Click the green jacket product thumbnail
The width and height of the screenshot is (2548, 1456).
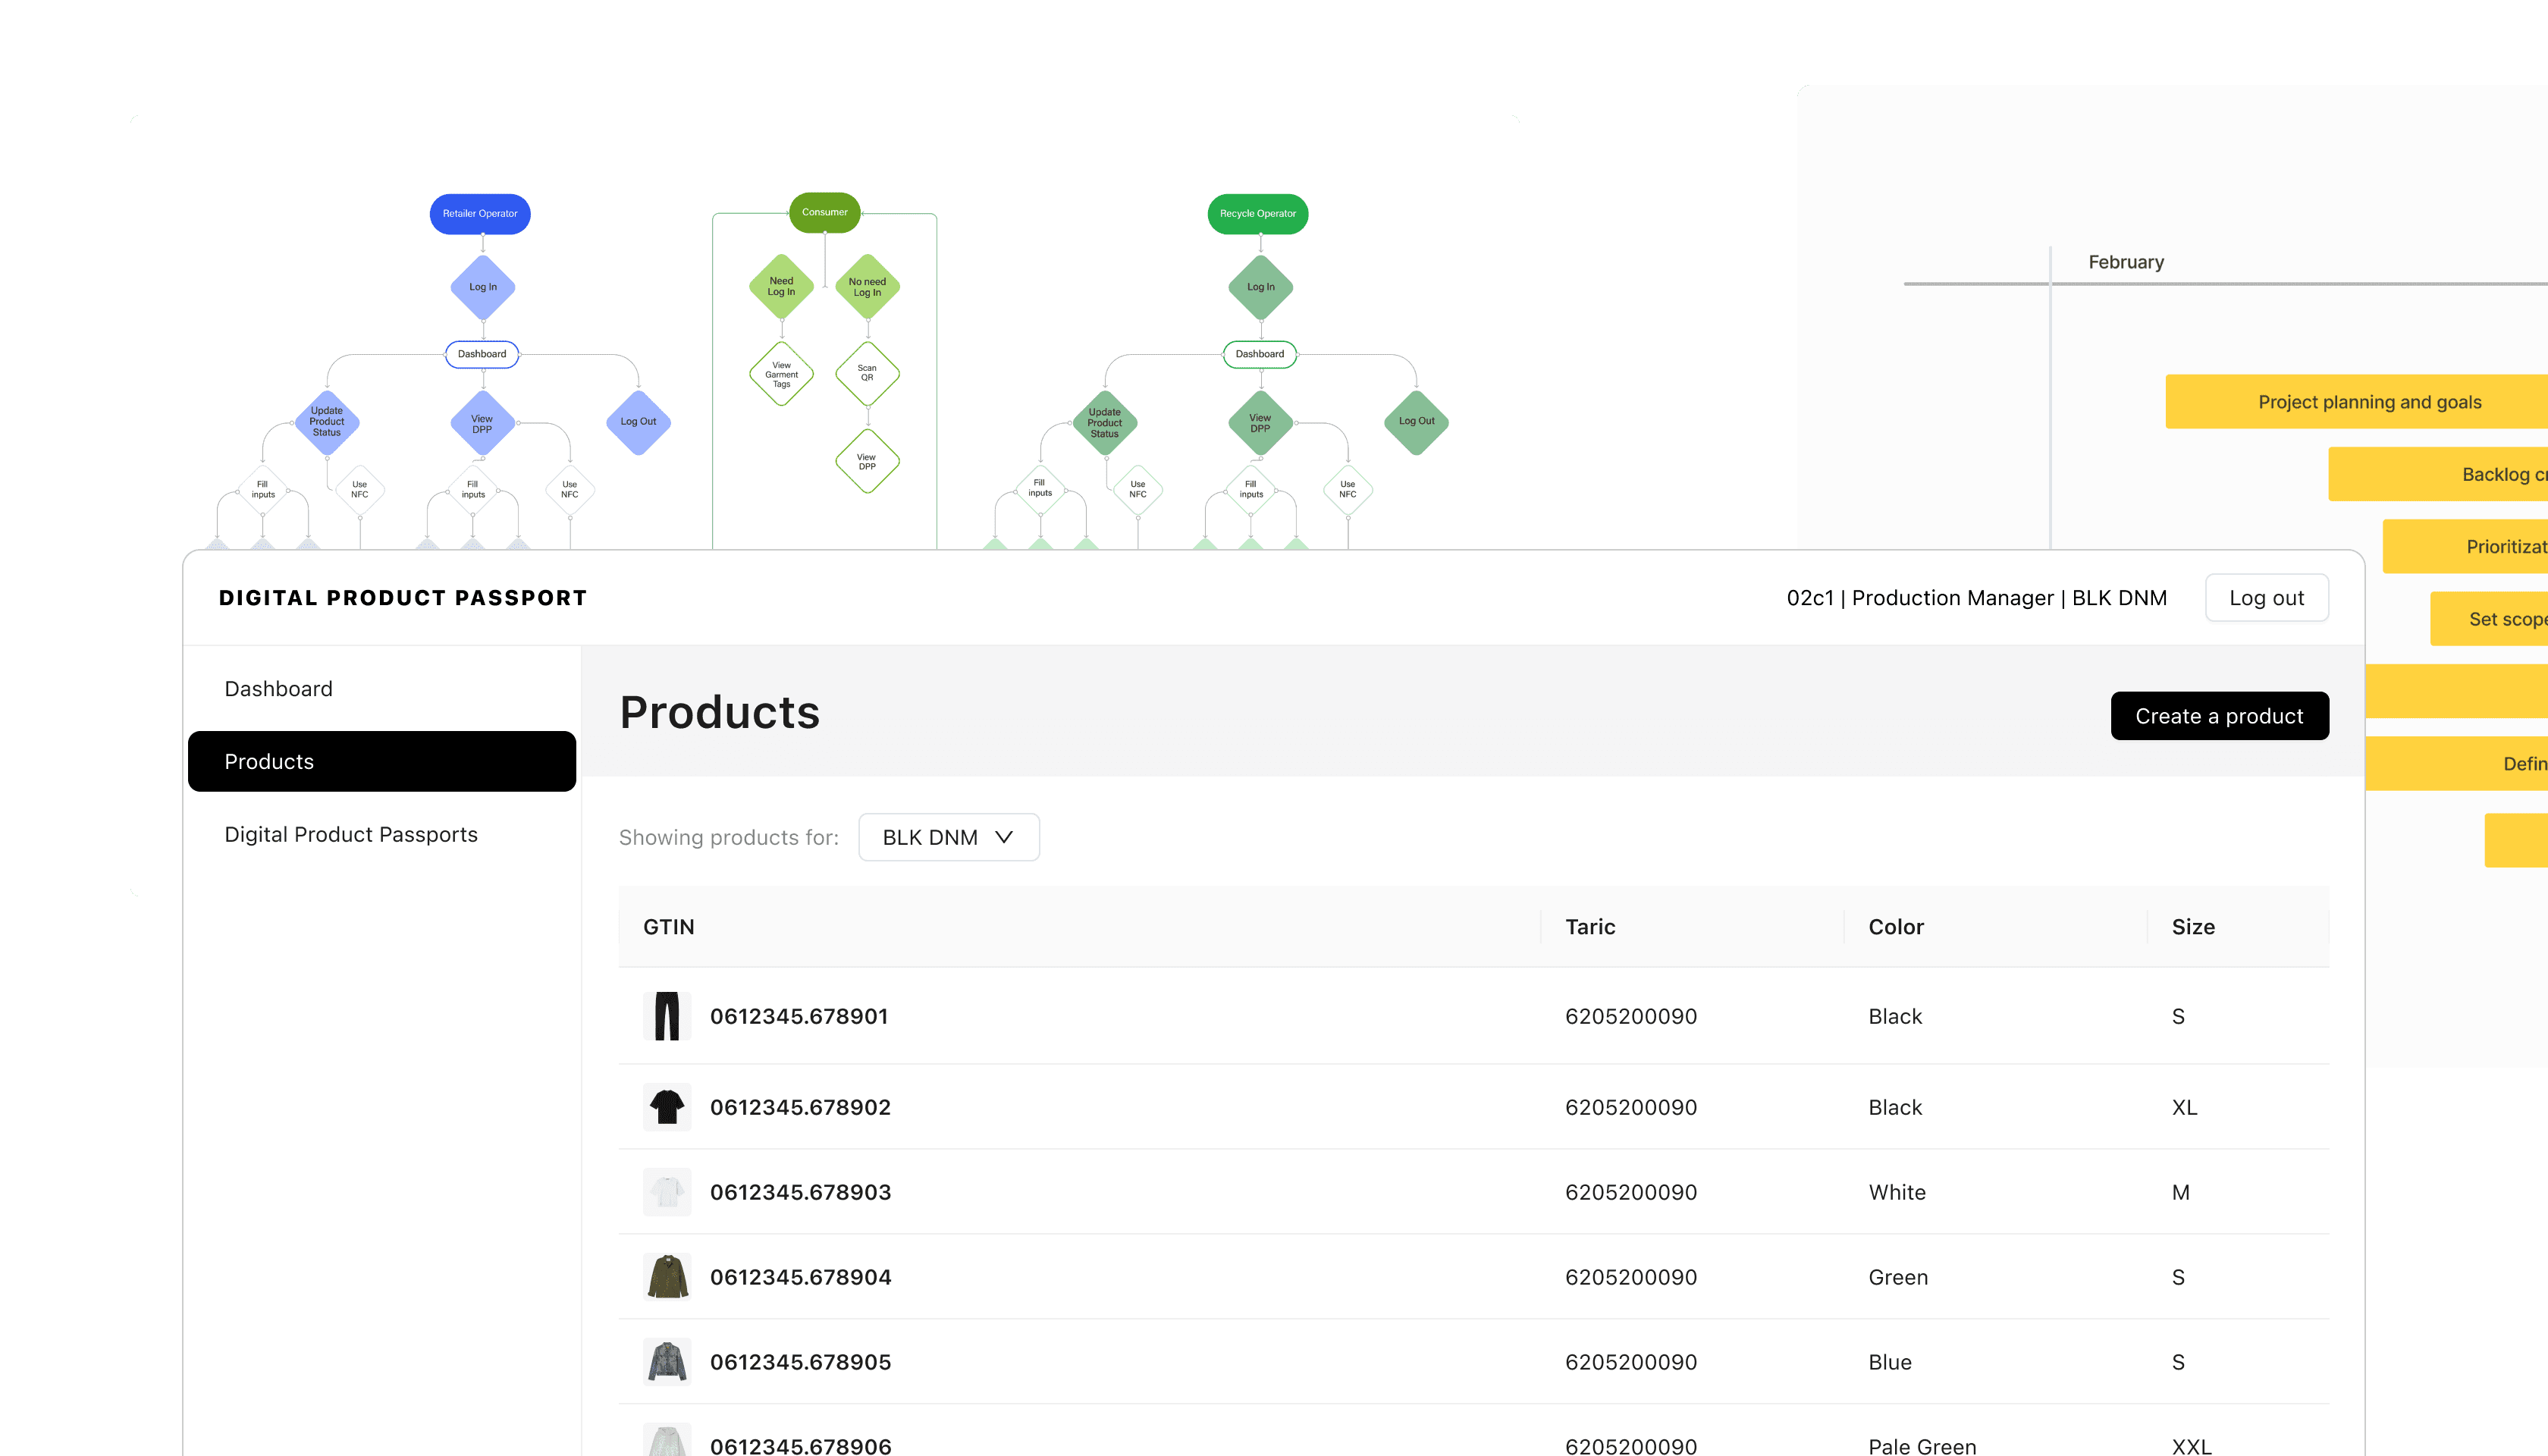click(x=667, y=1277)
